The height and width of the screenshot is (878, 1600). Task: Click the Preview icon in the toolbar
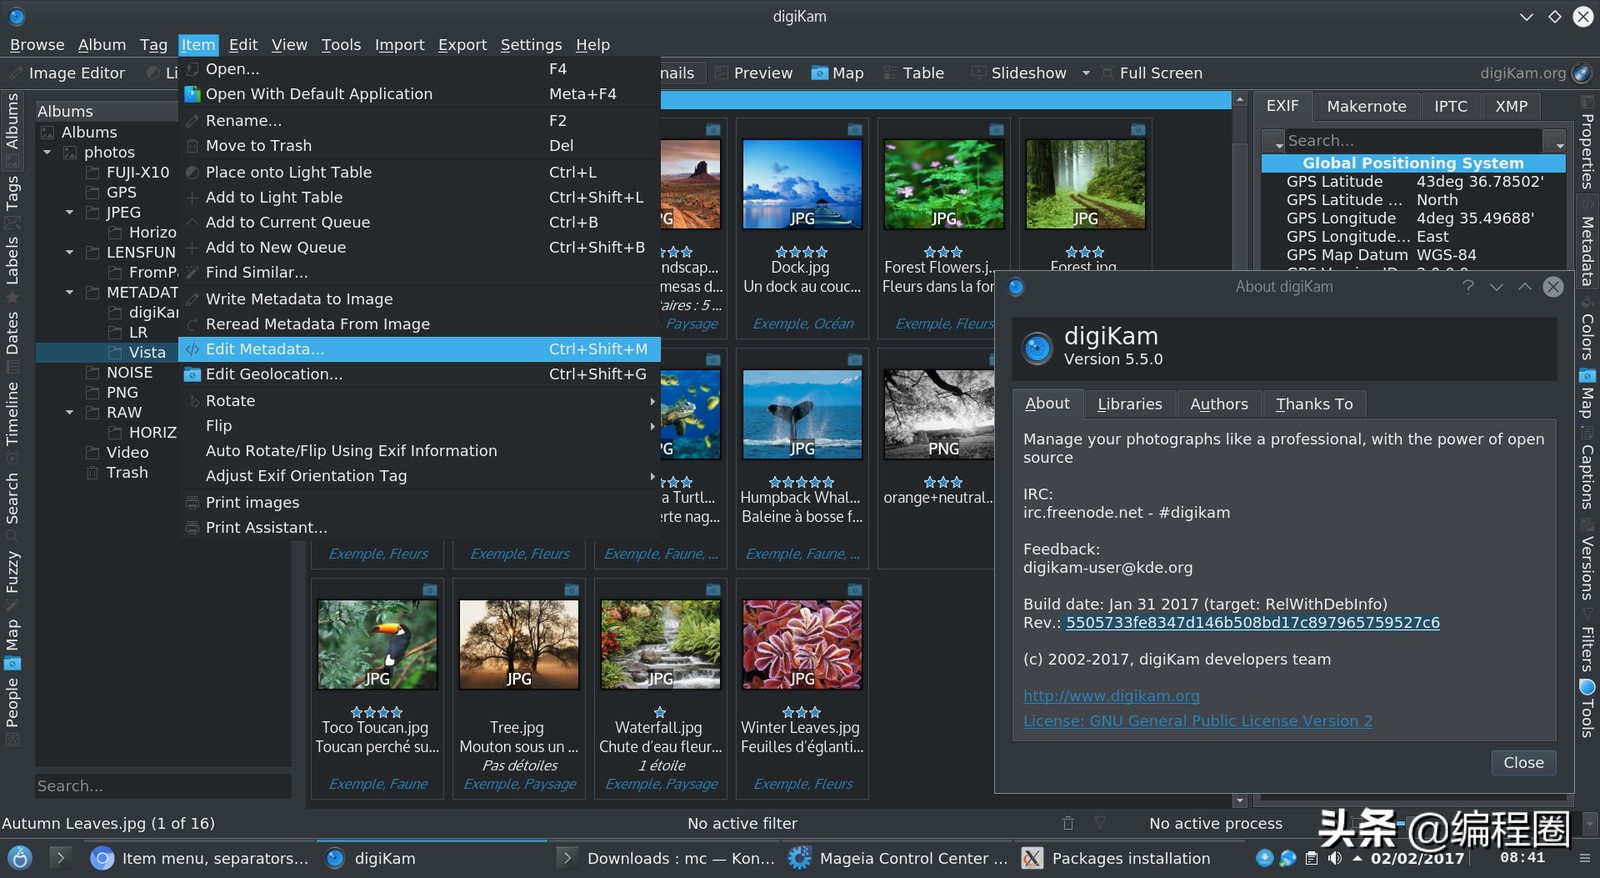tap(721, 73)
